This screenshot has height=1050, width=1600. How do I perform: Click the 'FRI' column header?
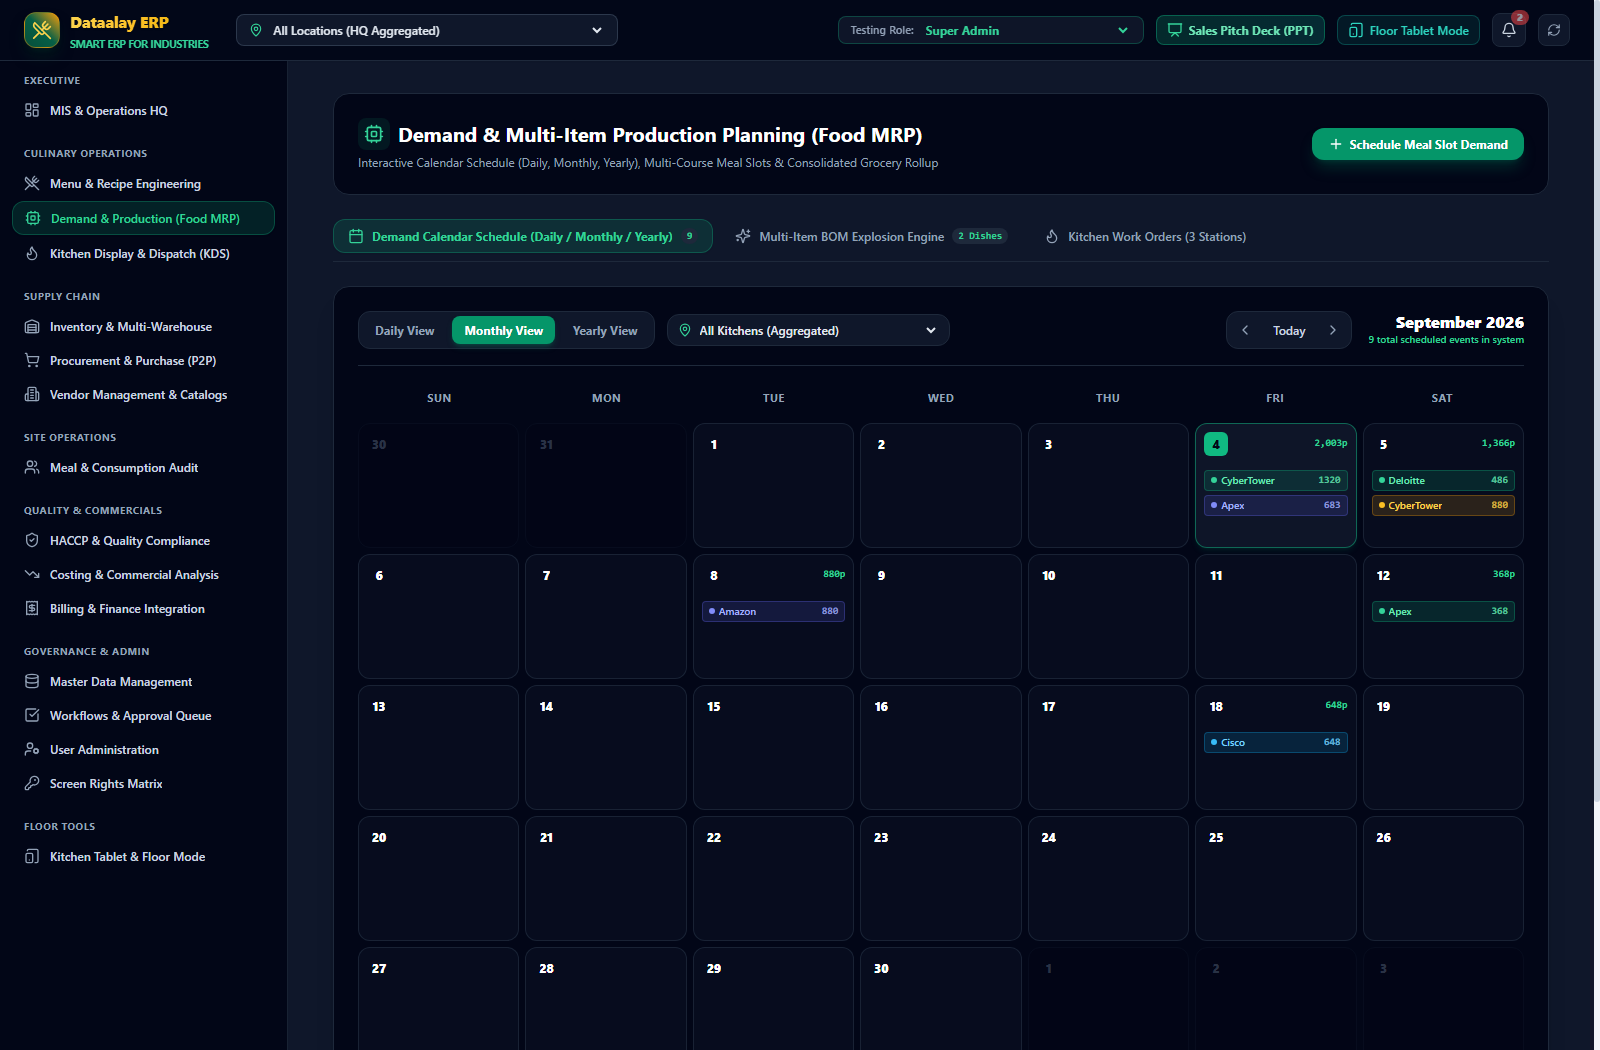point(1275,398)
